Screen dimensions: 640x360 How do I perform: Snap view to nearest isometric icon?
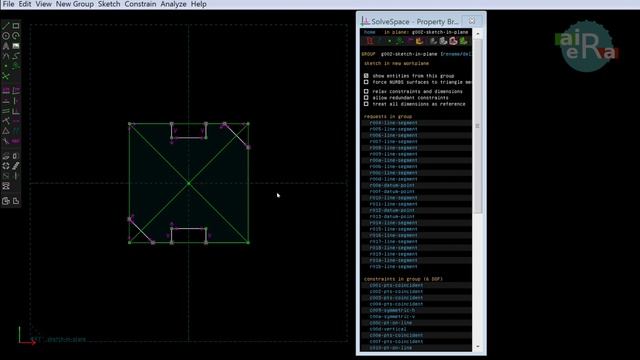pyautogui.click(x=6, y=201)
